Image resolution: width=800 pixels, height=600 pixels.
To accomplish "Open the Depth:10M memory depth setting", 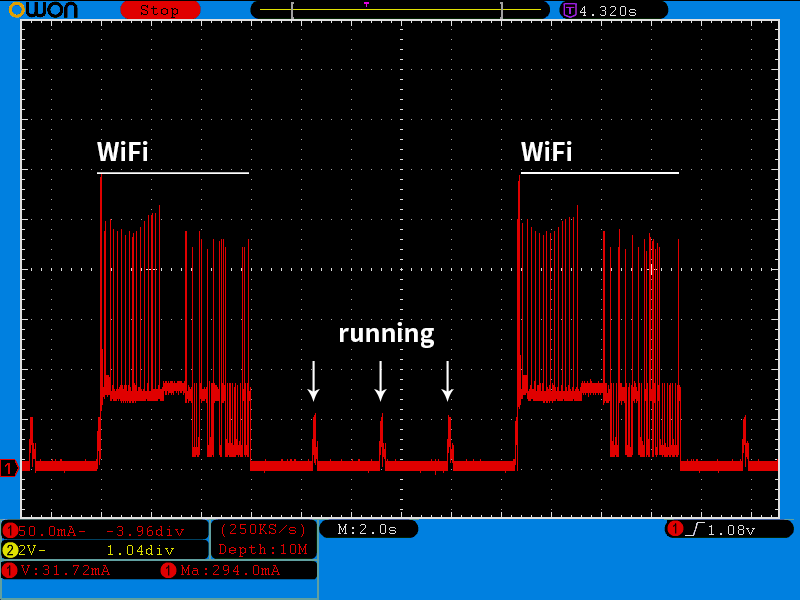I will click(263, 550).
